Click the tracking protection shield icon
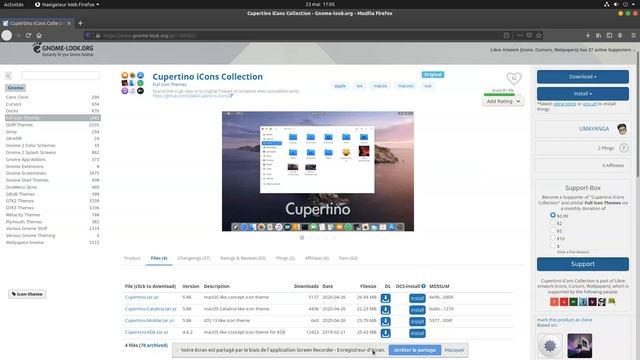 (x=88, y=36)
